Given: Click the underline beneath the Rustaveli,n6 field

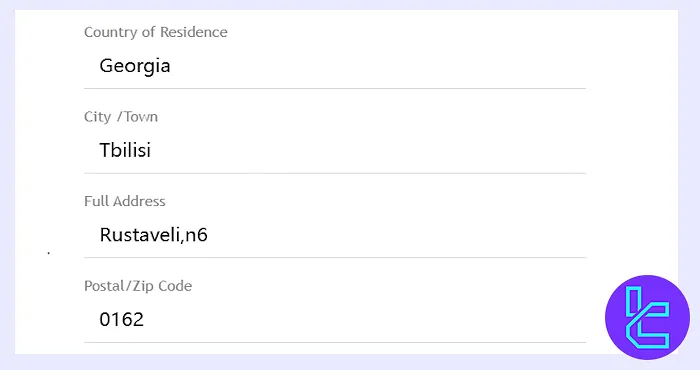Looking at the screenshot, I should tap(335, 258).
